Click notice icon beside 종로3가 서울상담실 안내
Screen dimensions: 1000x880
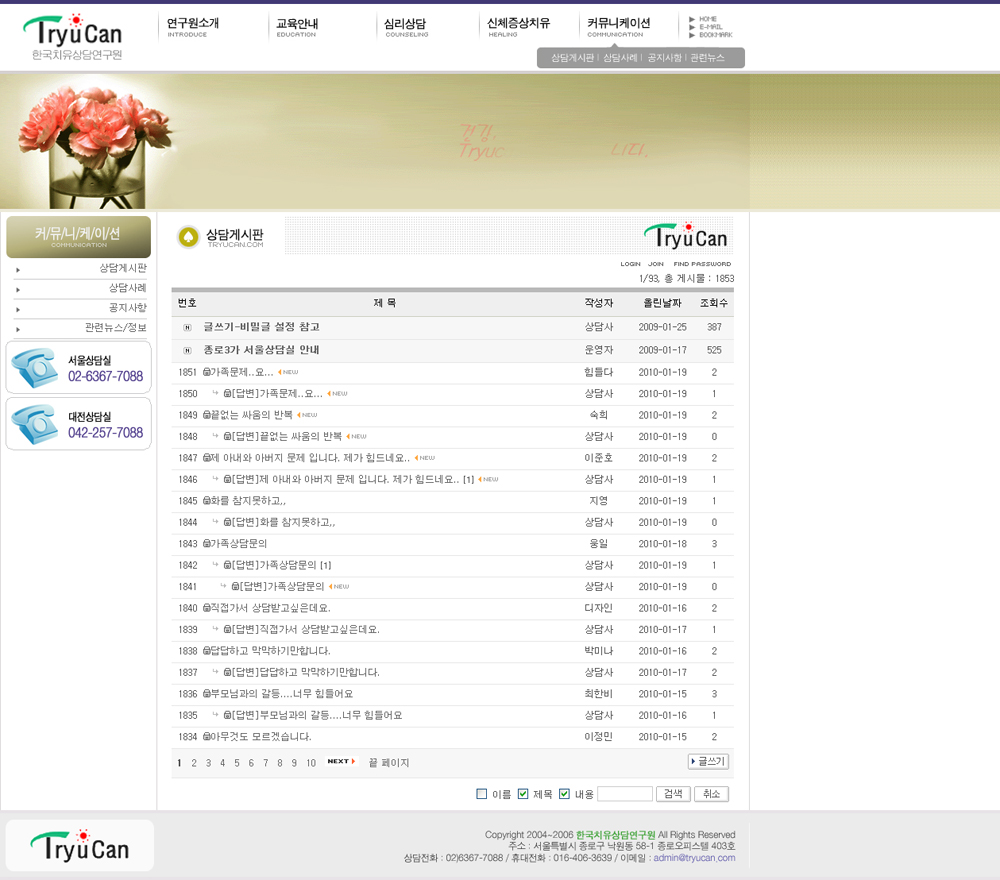pos(187,351)
